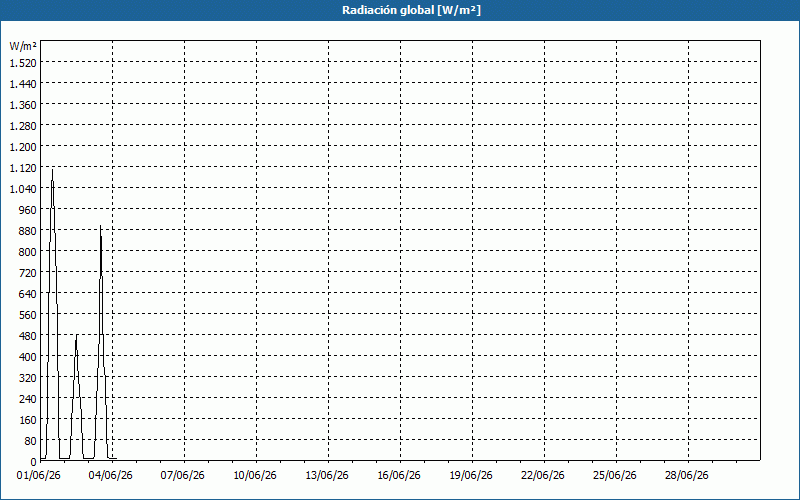Screen dimensions: 800x500
Task: Click the W/m² unit label on the y-axis
Action: coord(23,46)
